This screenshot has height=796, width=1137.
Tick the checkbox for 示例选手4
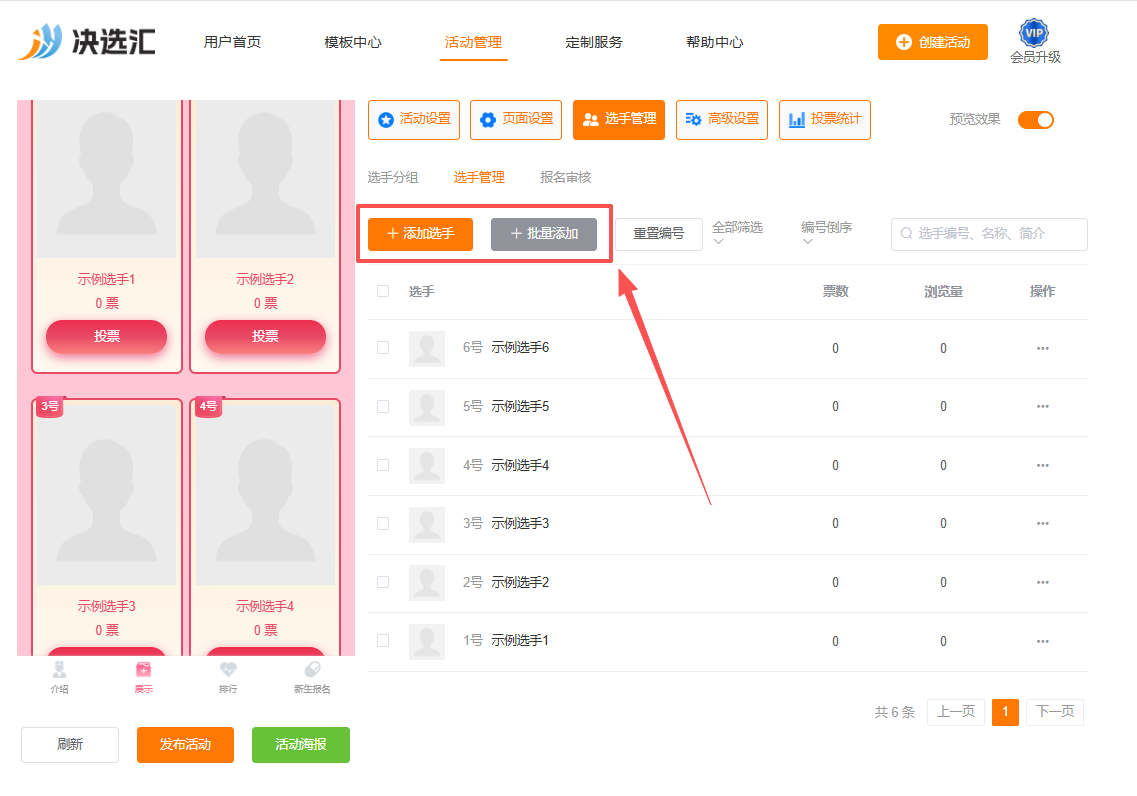pyautogui.click(x=383, y=465)
